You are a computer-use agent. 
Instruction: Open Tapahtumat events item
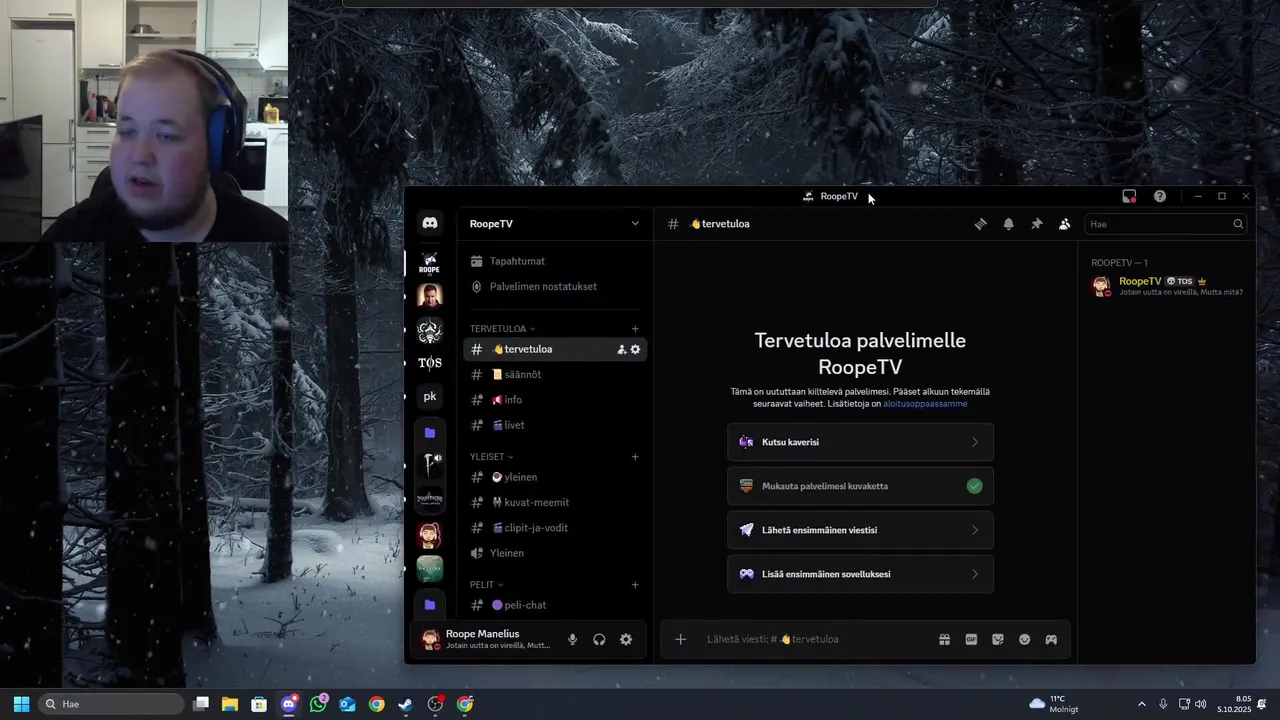click(555, 261)
